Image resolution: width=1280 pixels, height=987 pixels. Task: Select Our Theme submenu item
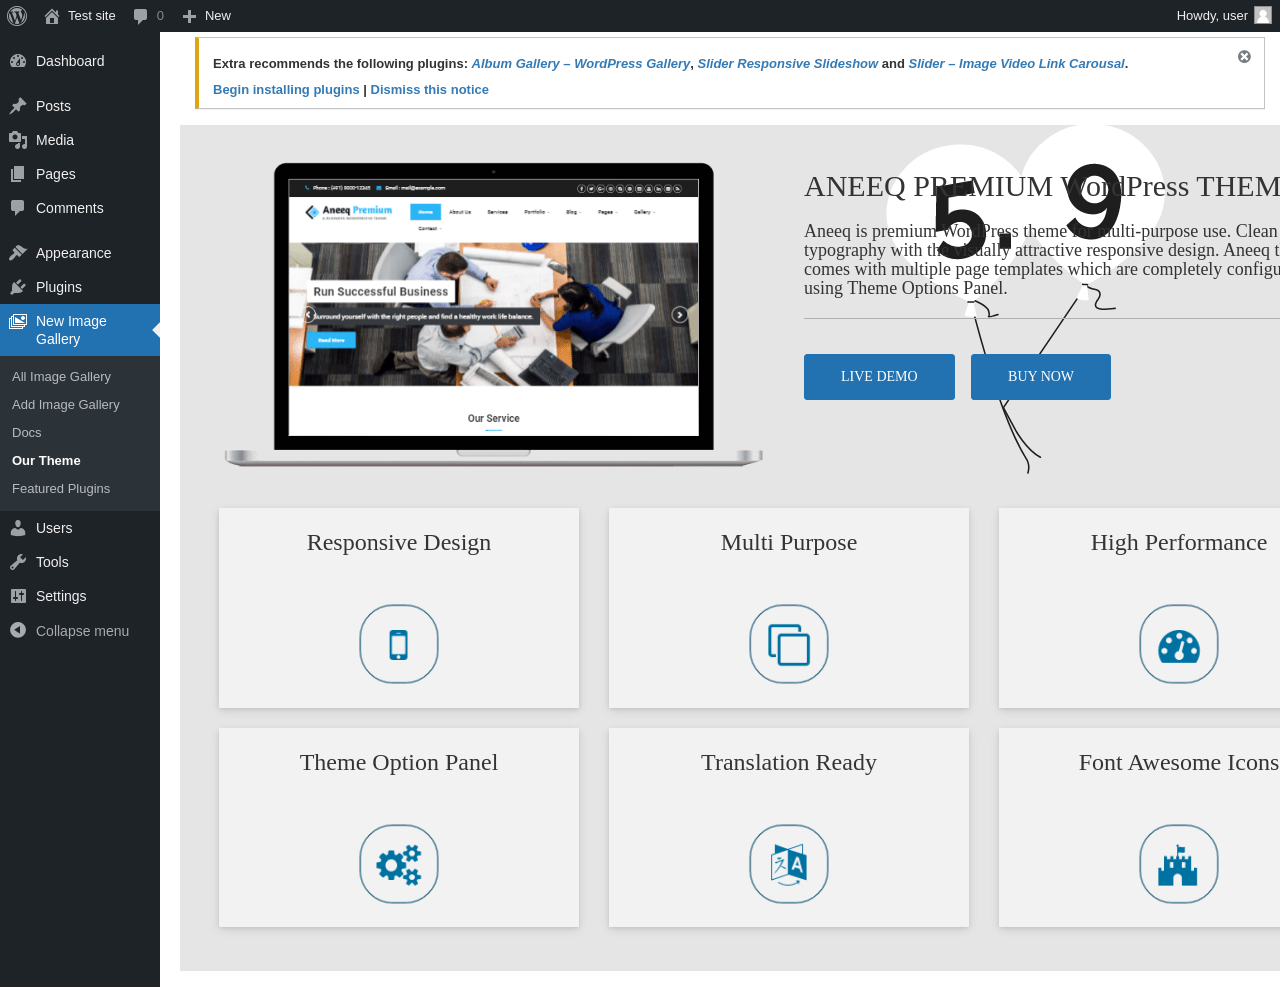tap(46, 461)
